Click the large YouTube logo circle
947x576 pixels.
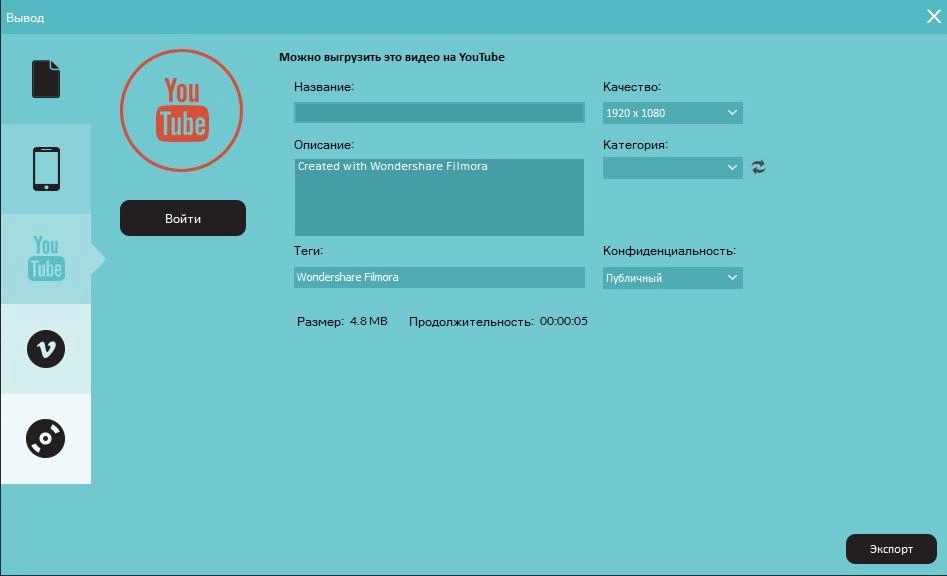click(x=182, y=110)
